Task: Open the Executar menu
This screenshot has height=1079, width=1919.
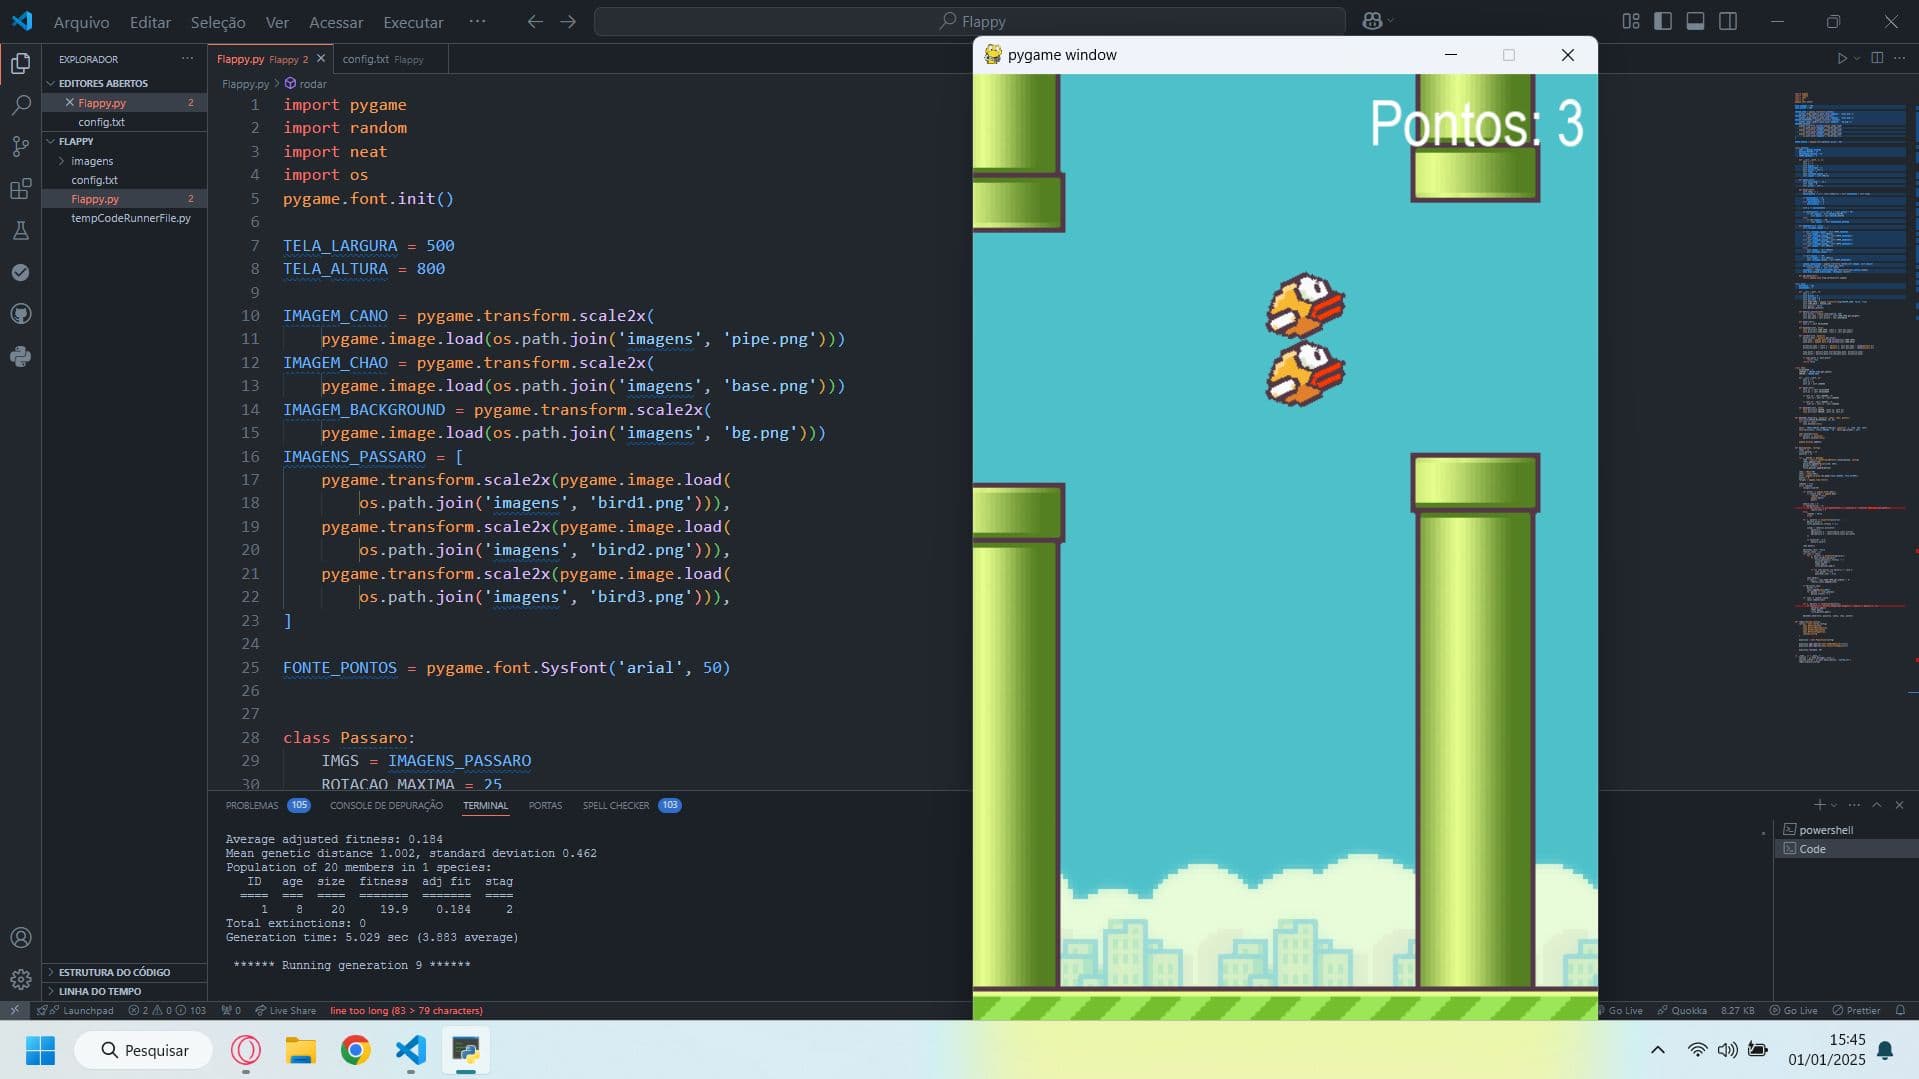Action: click(413, 22)
